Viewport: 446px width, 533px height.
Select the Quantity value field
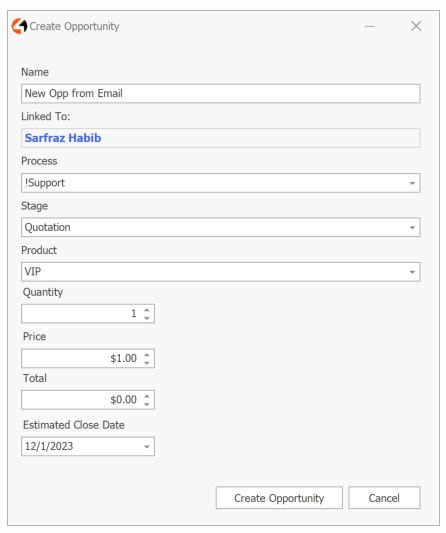click(82, 314)
